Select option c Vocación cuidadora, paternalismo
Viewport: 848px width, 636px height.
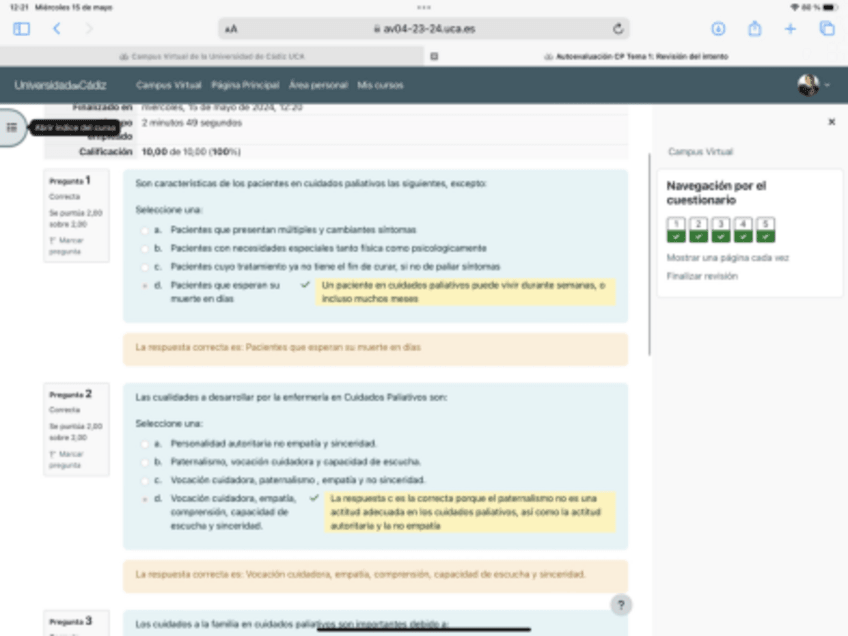pyautogui.click(x=144, y=481)
